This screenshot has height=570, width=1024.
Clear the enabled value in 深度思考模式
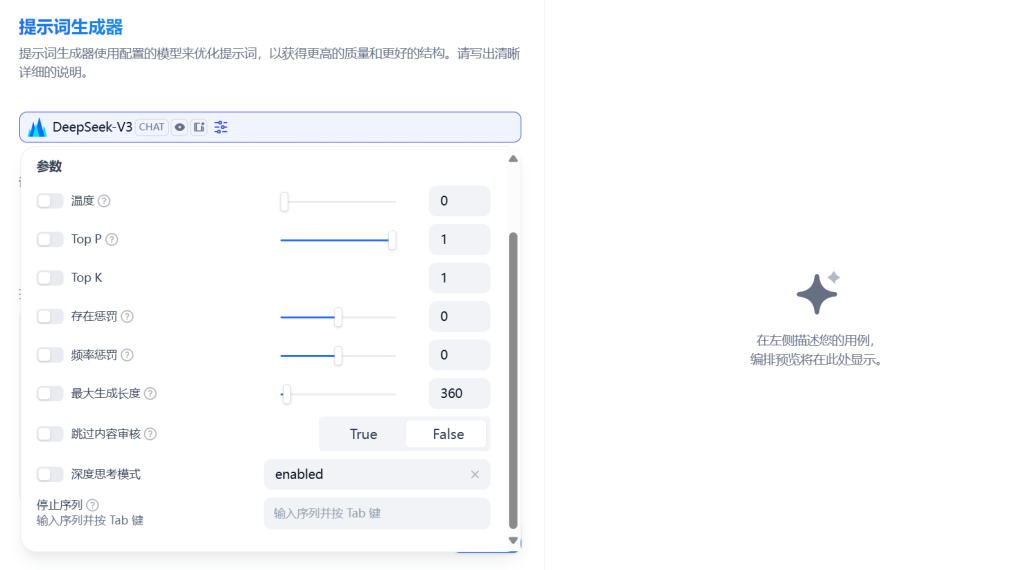(x=475, y=474)
